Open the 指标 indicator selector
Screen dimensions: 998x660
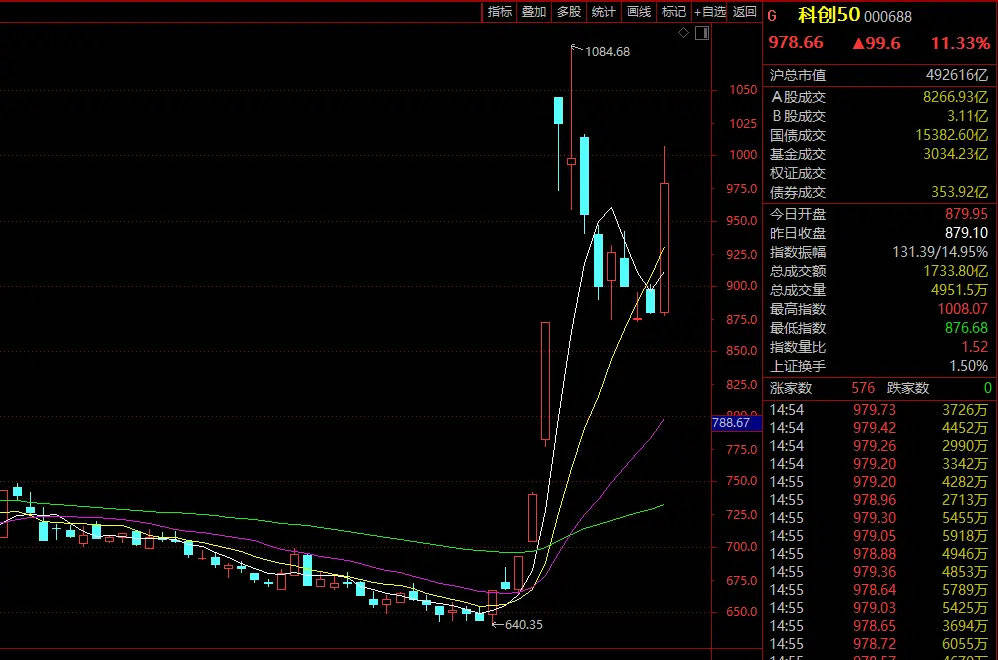click(x=499, y=12)
